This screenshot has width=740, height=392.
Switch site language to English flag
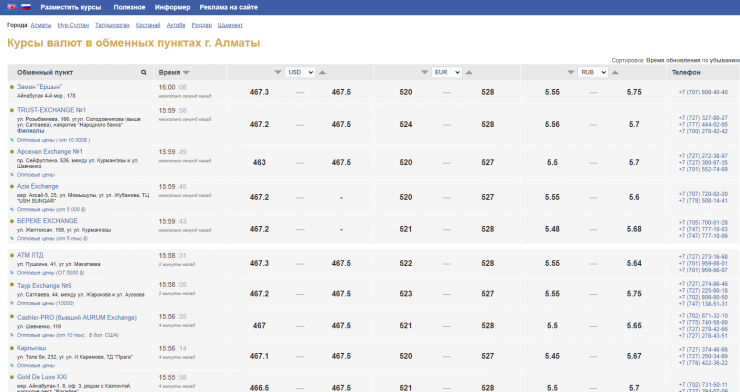(11, 7)
